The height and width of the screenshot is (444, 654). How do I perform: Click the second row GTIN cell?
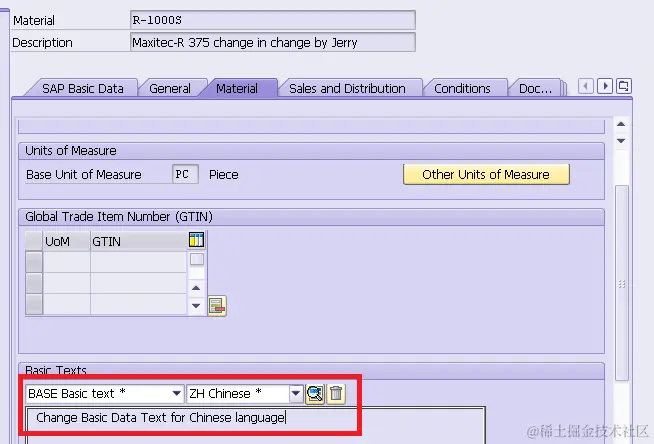pyautogui.click(x=138, y=283)
